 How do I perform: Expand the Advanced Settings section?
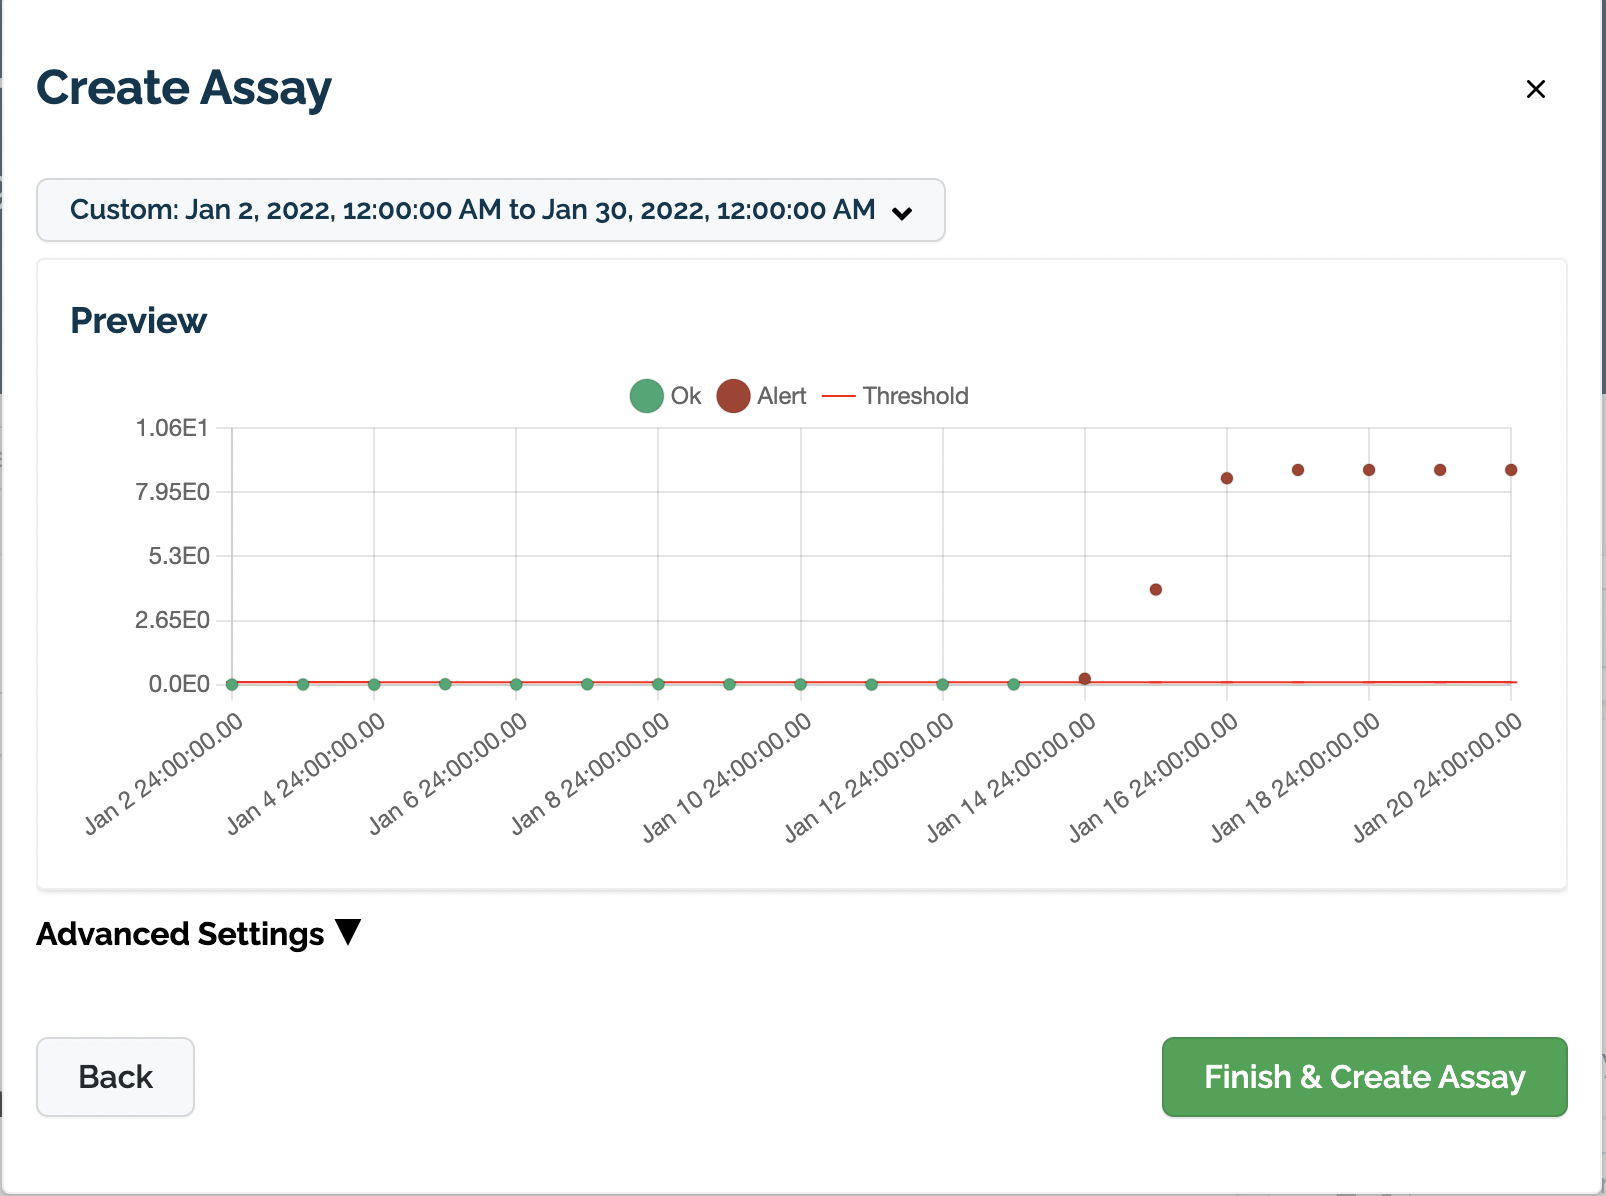(196, 934)
